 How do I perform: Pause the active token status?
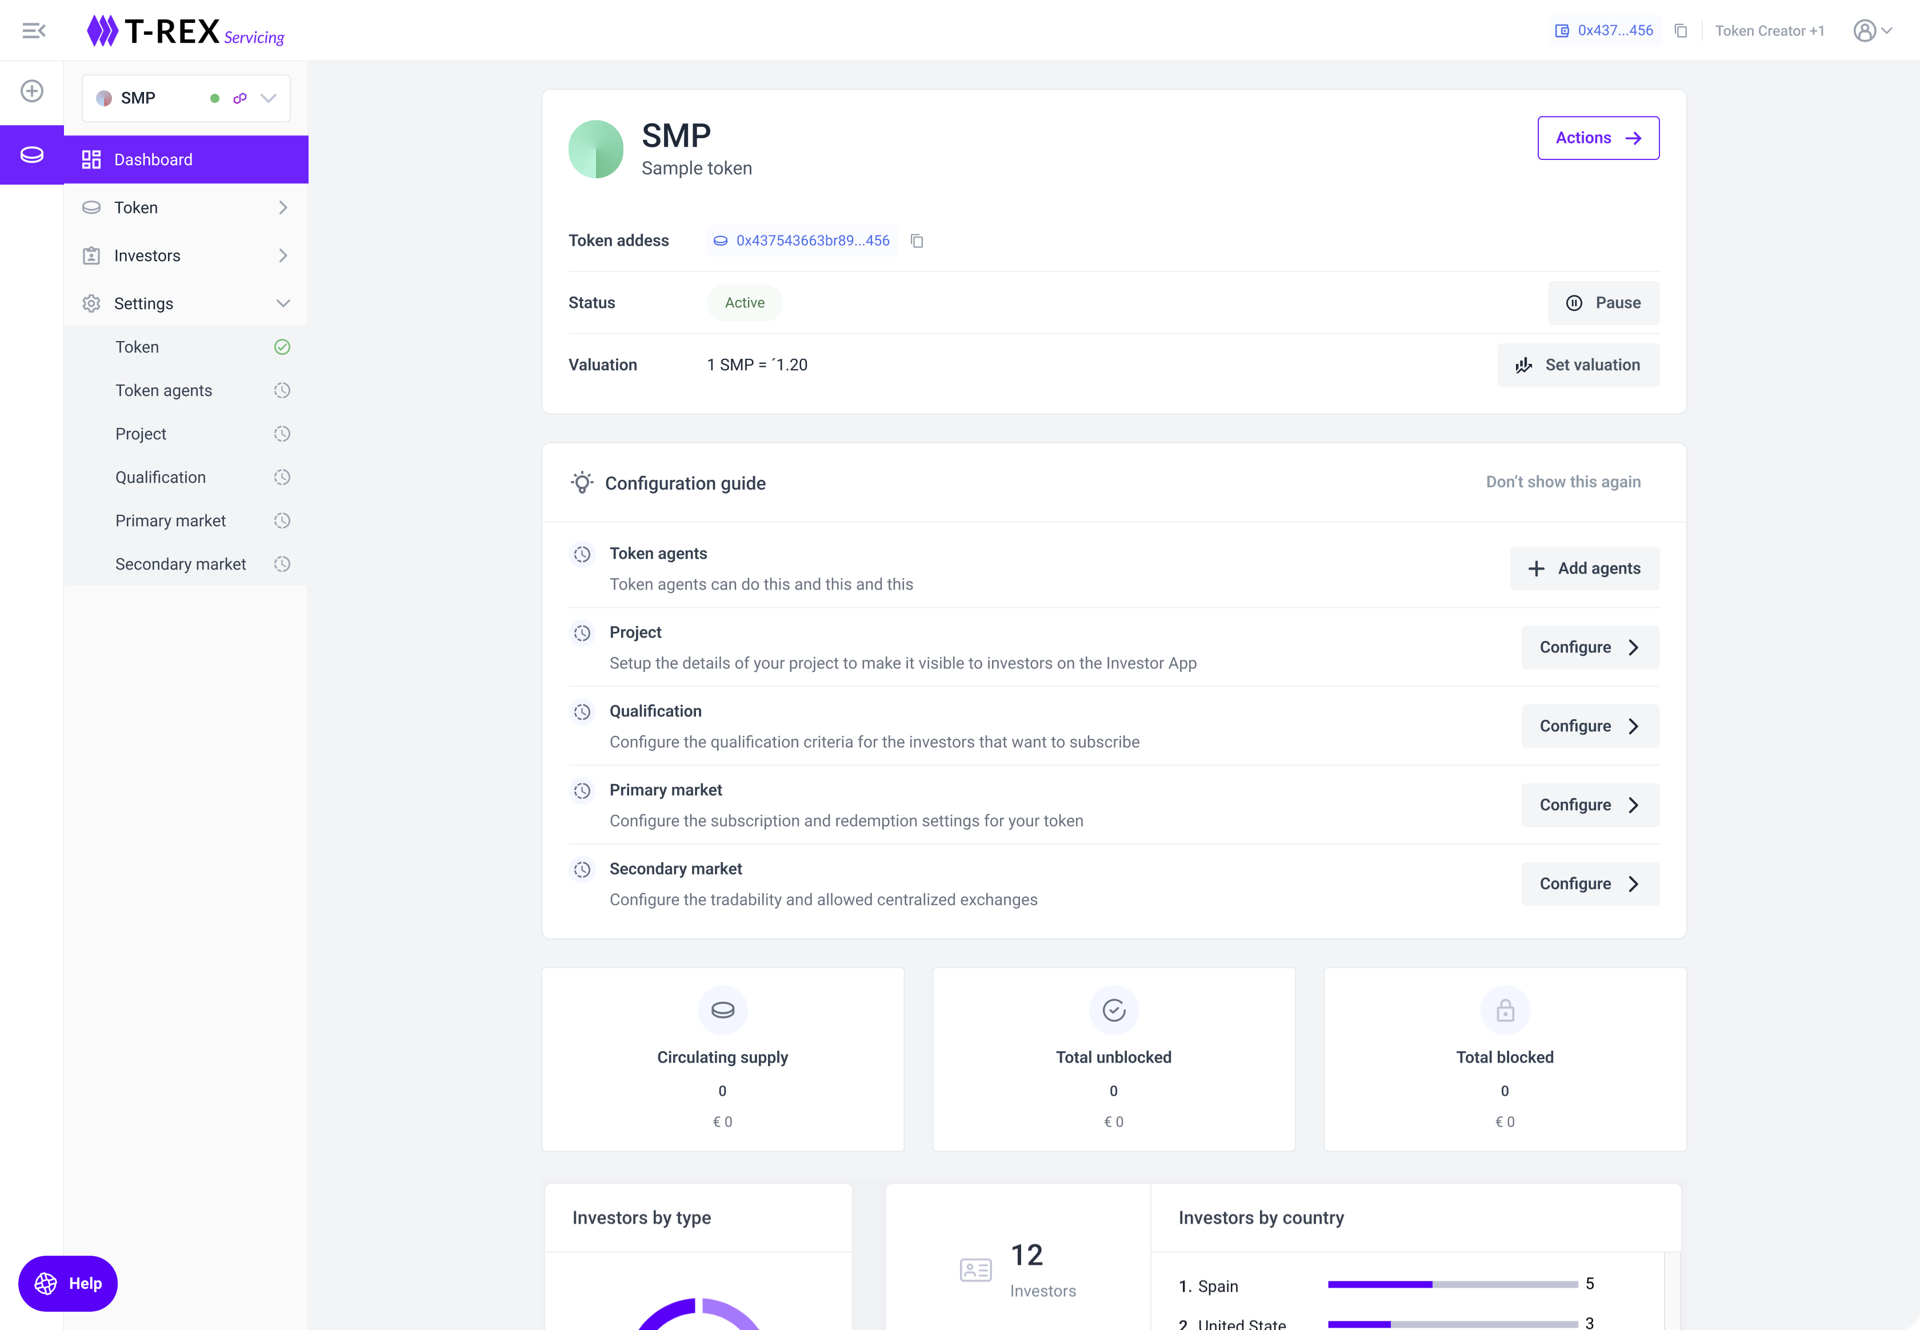click(1602, 303)
